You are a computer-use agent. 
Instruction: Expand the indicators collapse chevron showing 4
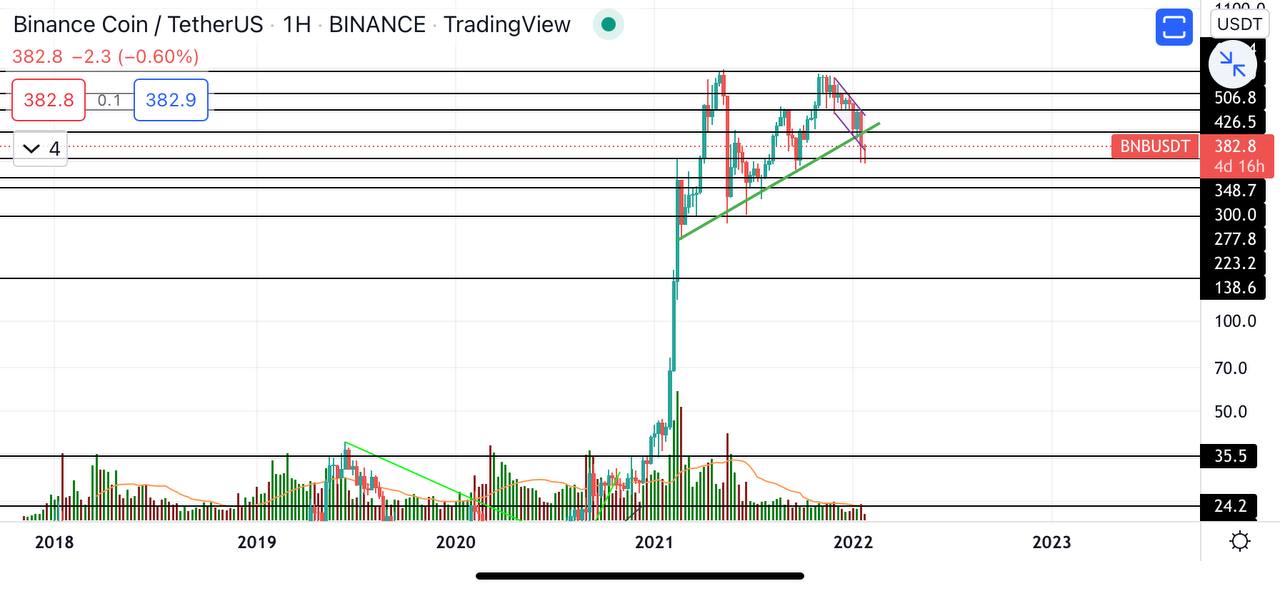[40, 149]
